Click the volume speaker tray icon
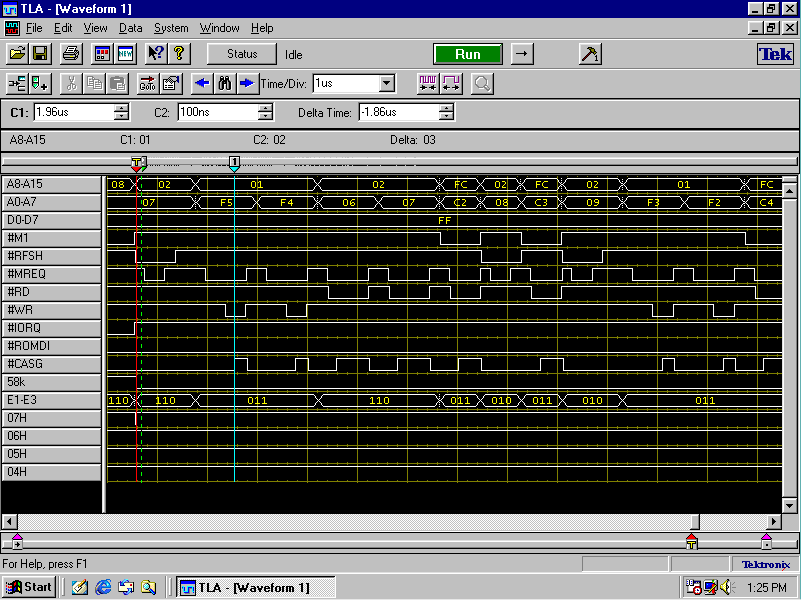 [725, 587]
